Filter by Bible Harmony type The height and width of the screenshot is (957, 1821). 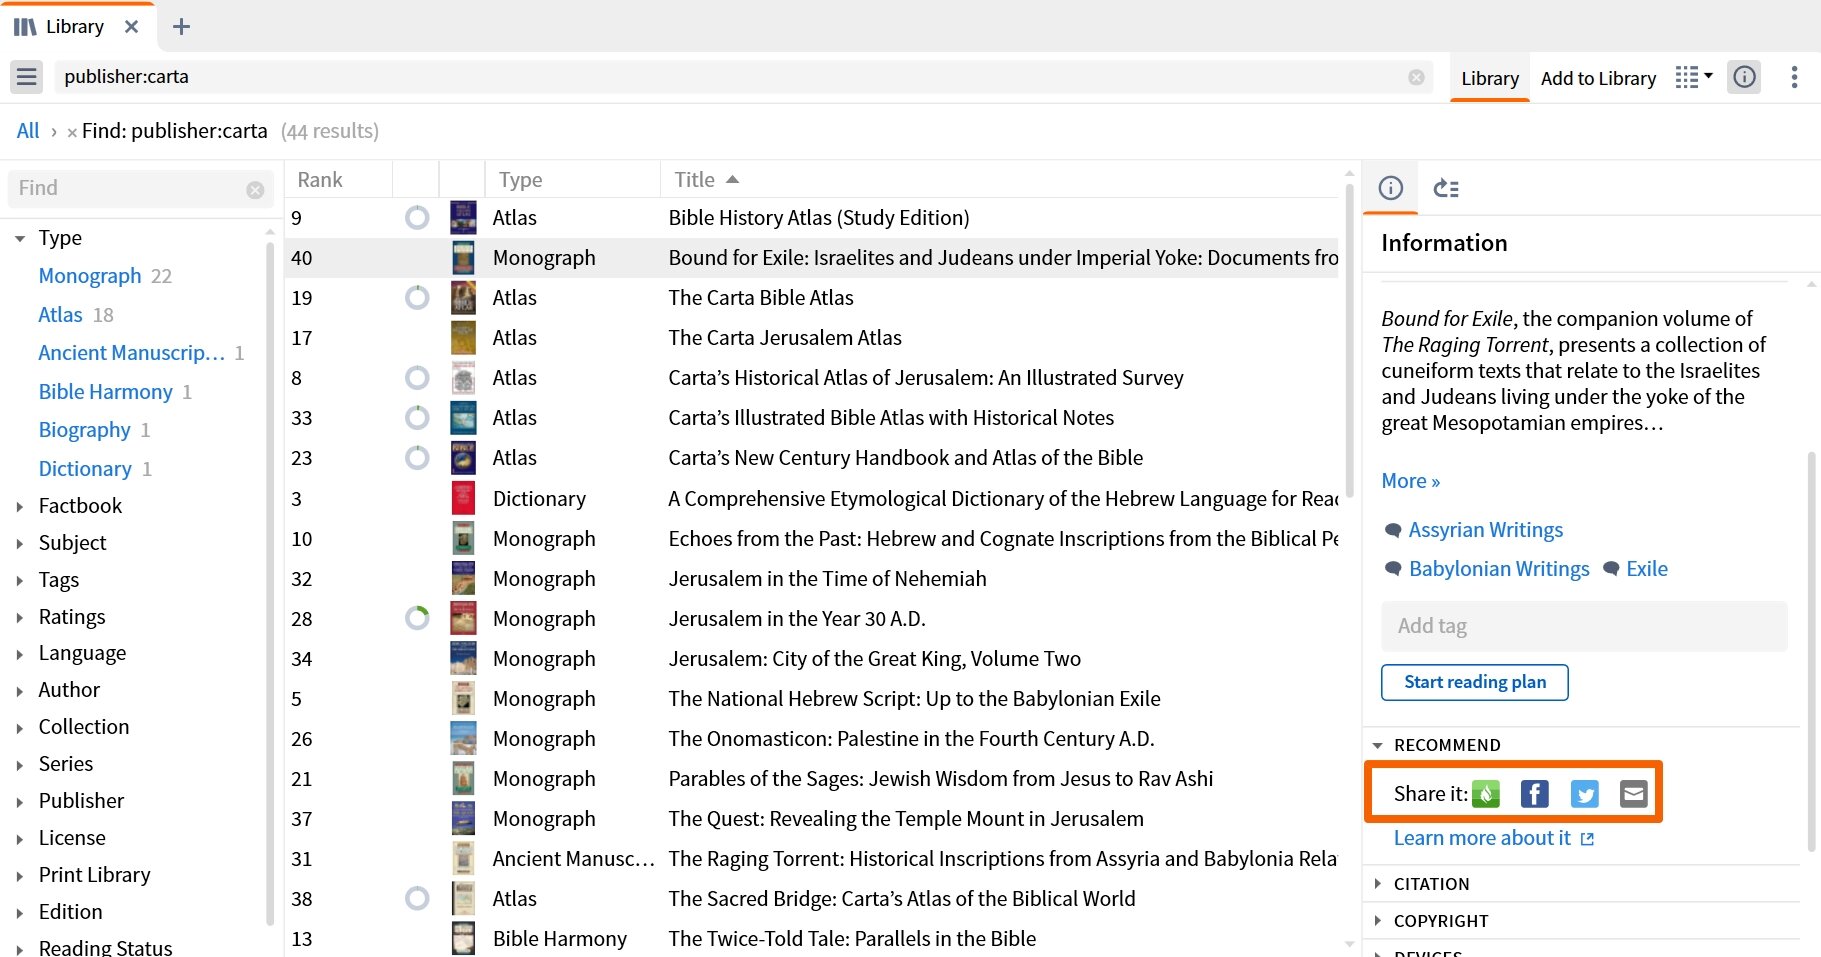[x=105, y=392]
